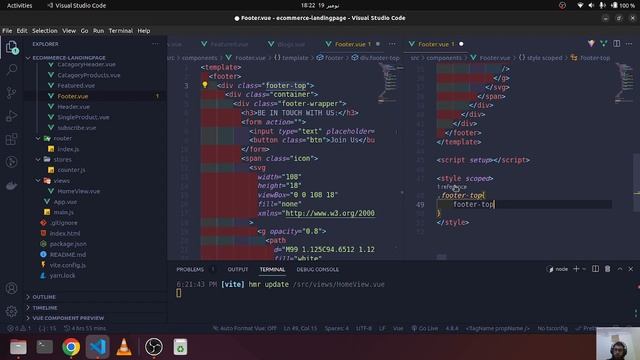Viewport: 640px width, 360px height.
Task: Kill terminal with trash icon
Action: (x=607, y=269)
